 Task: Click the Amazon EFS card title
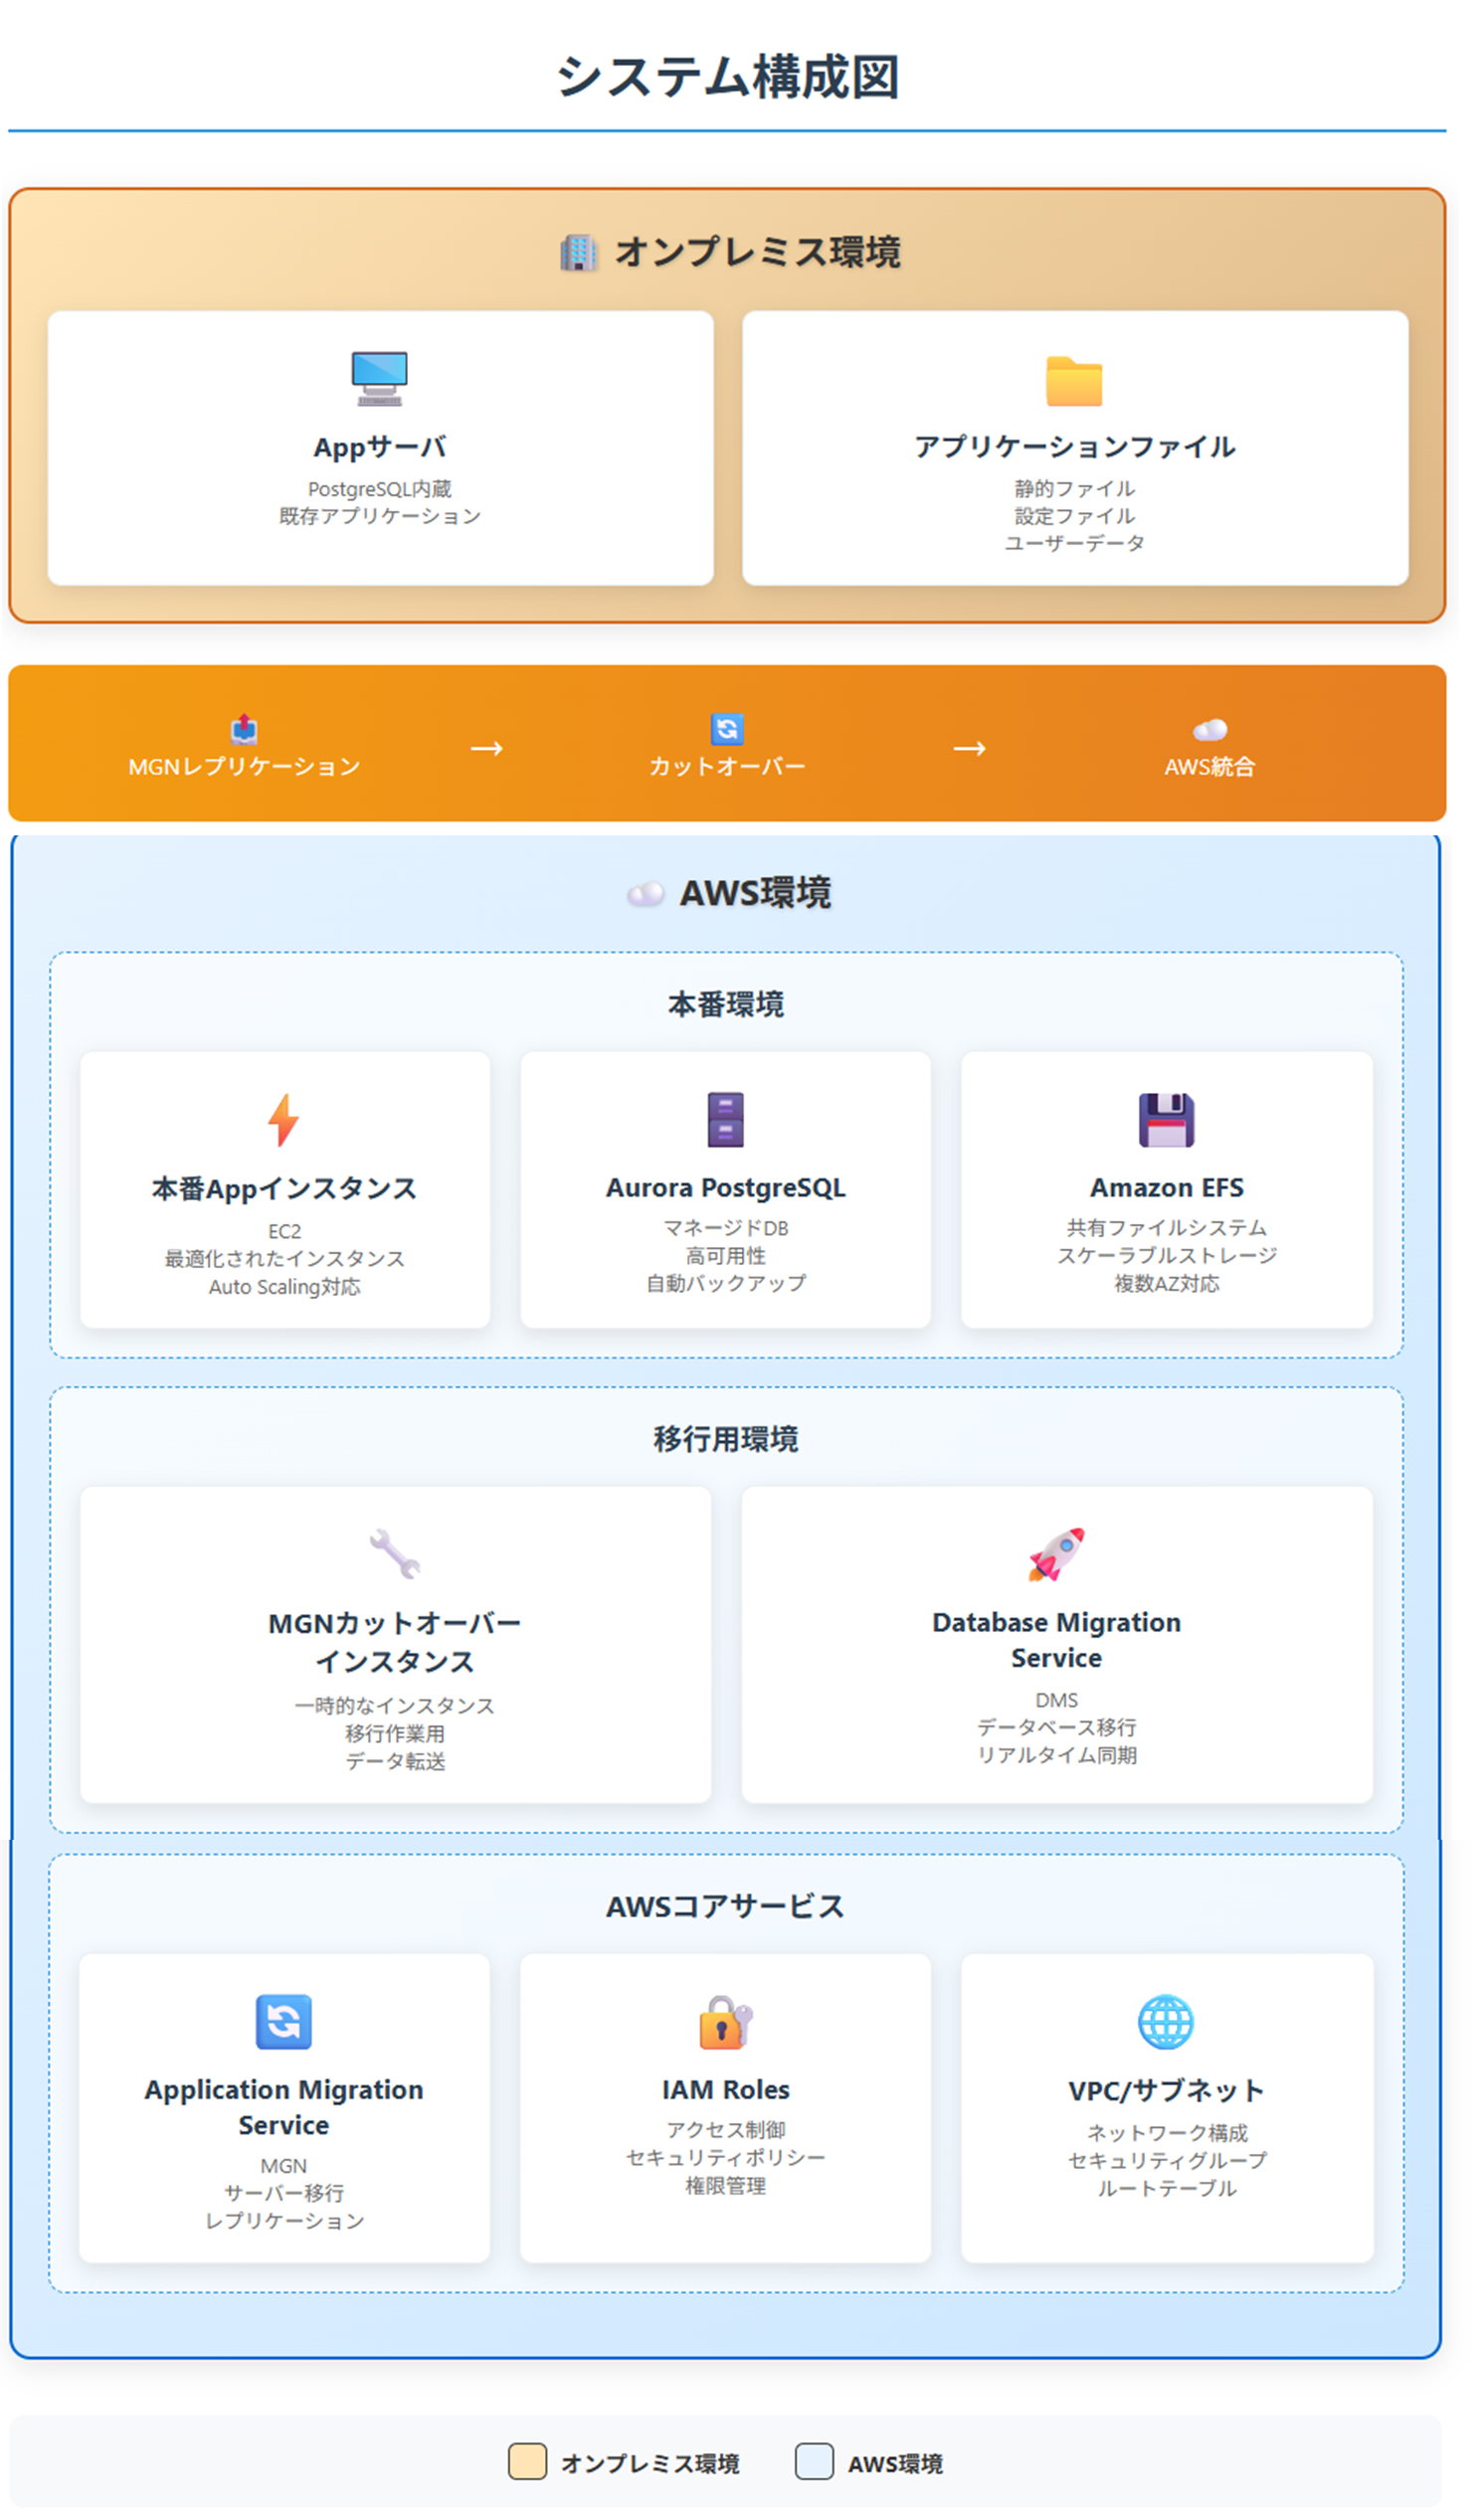tap(1168, 1188)
